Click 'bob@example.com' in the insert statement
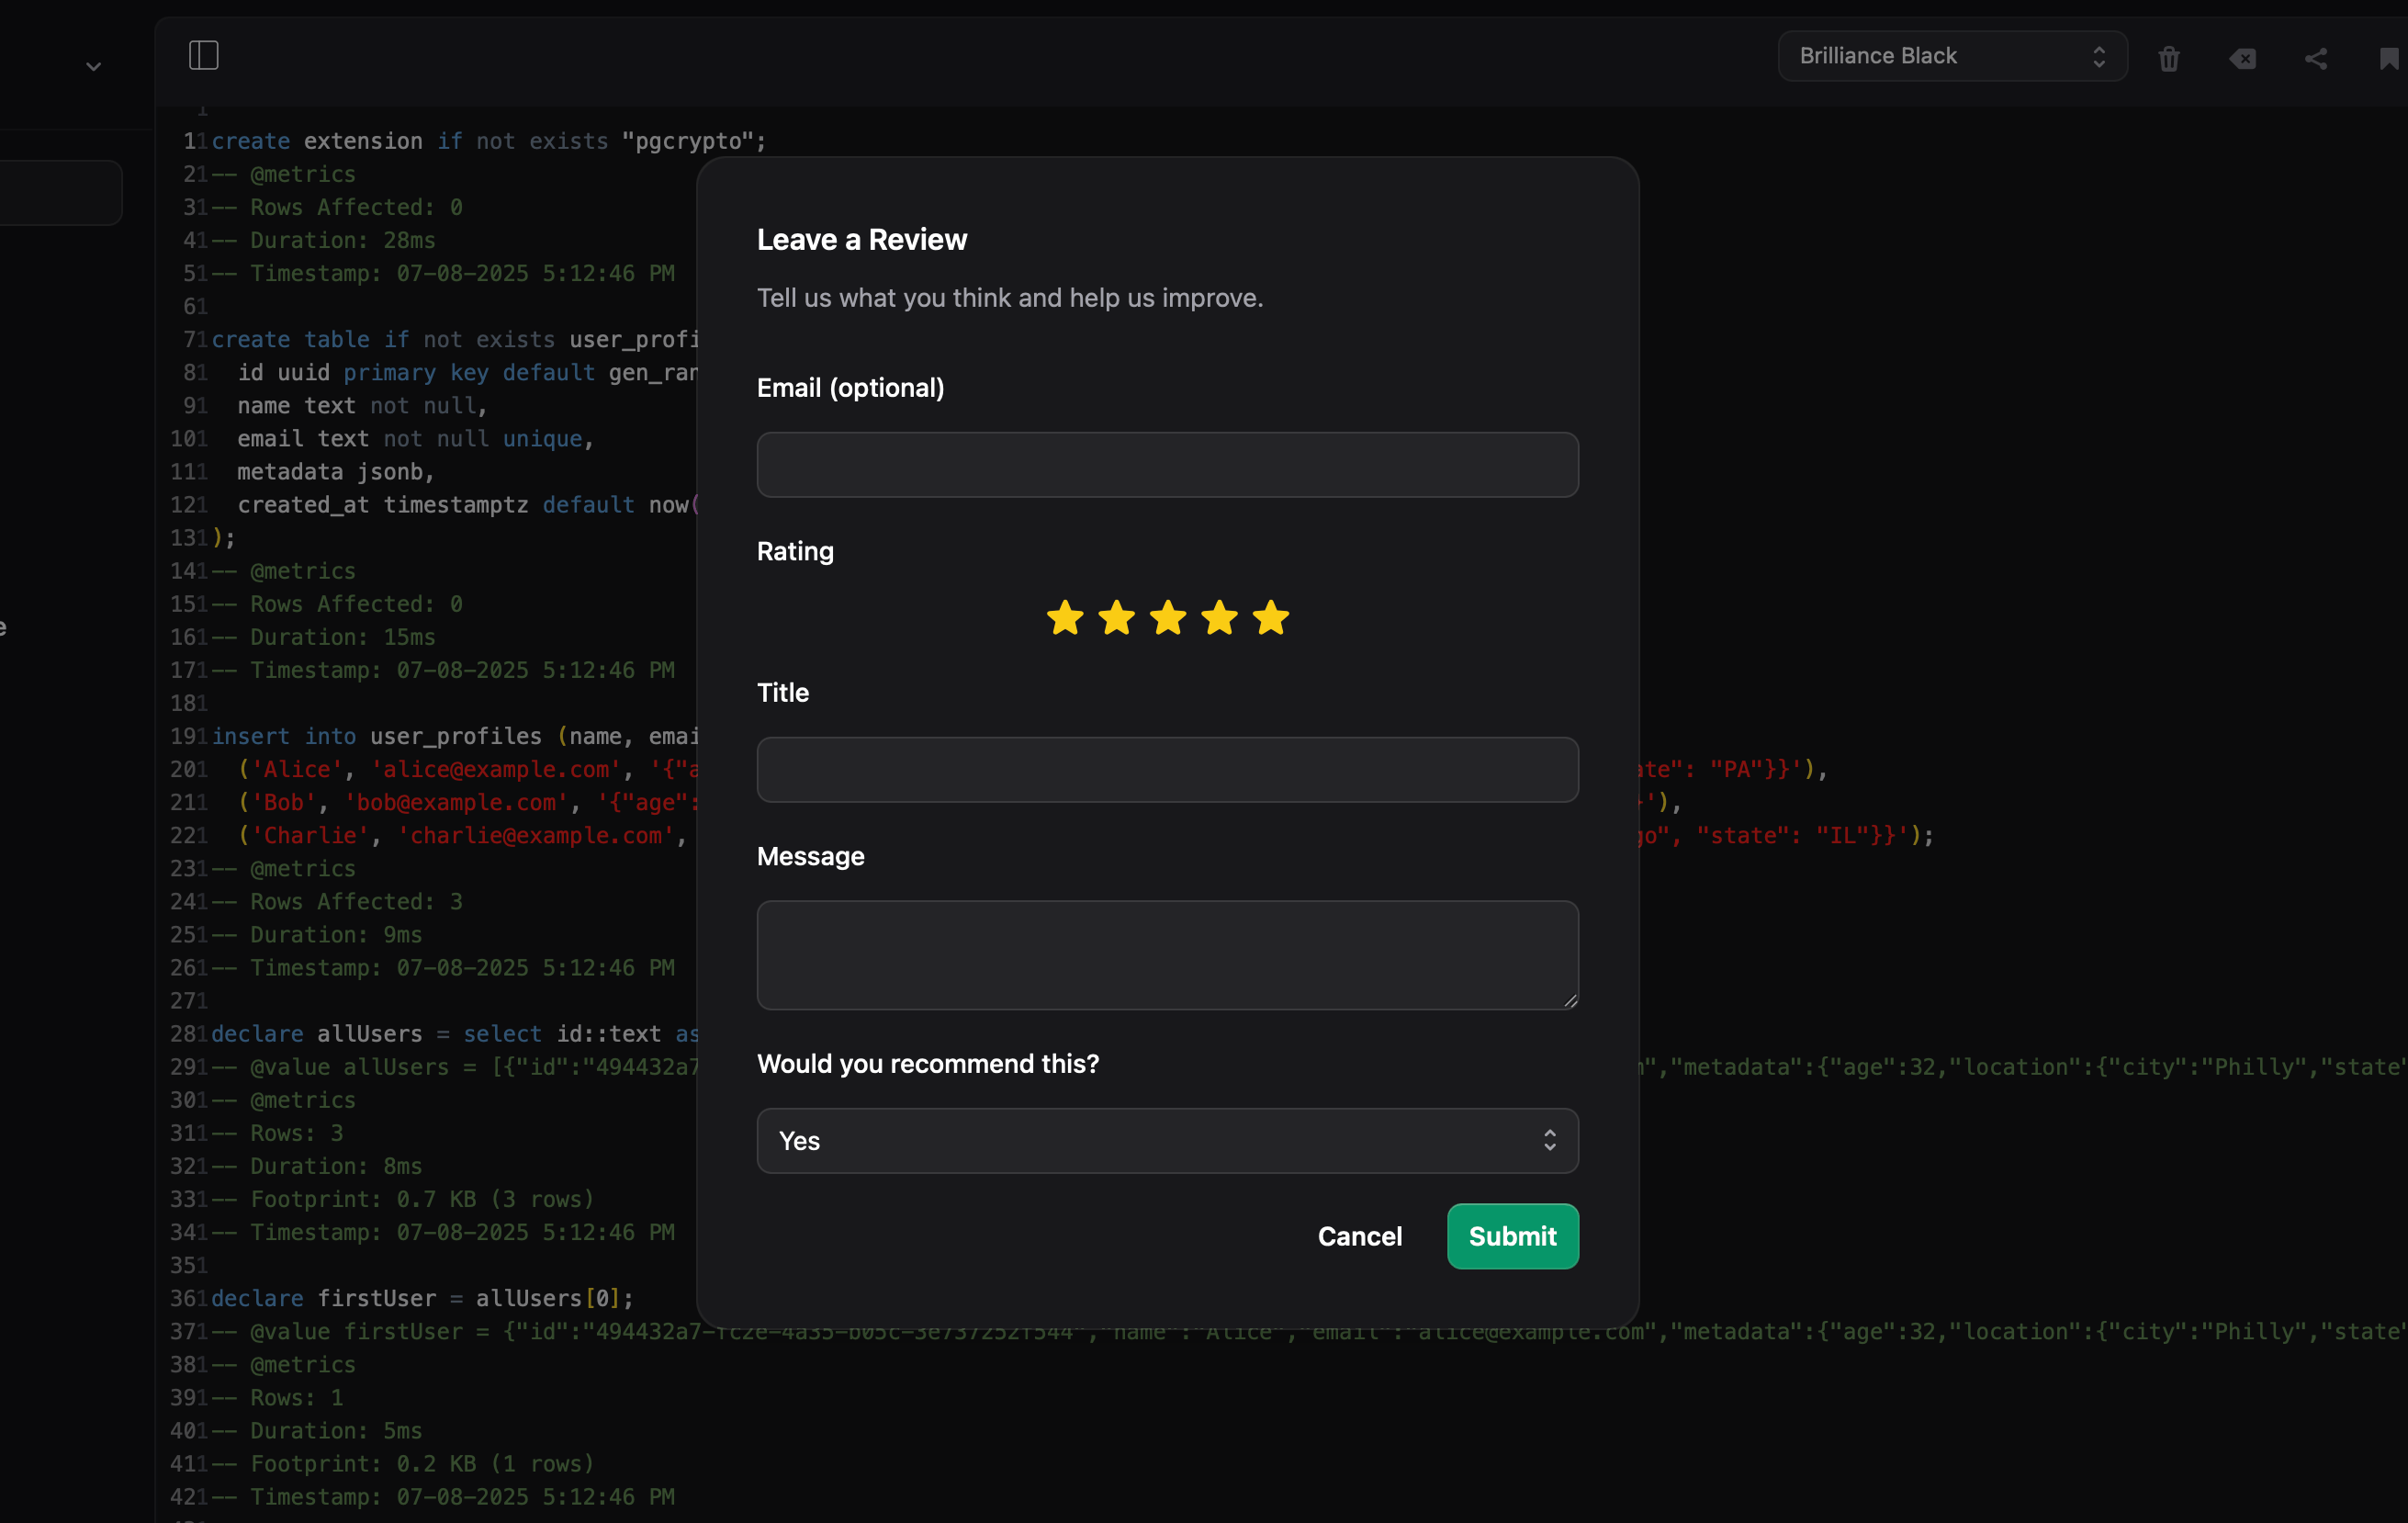The image size is (2408, 1523). pyautogui.click(x=456, y=802)
